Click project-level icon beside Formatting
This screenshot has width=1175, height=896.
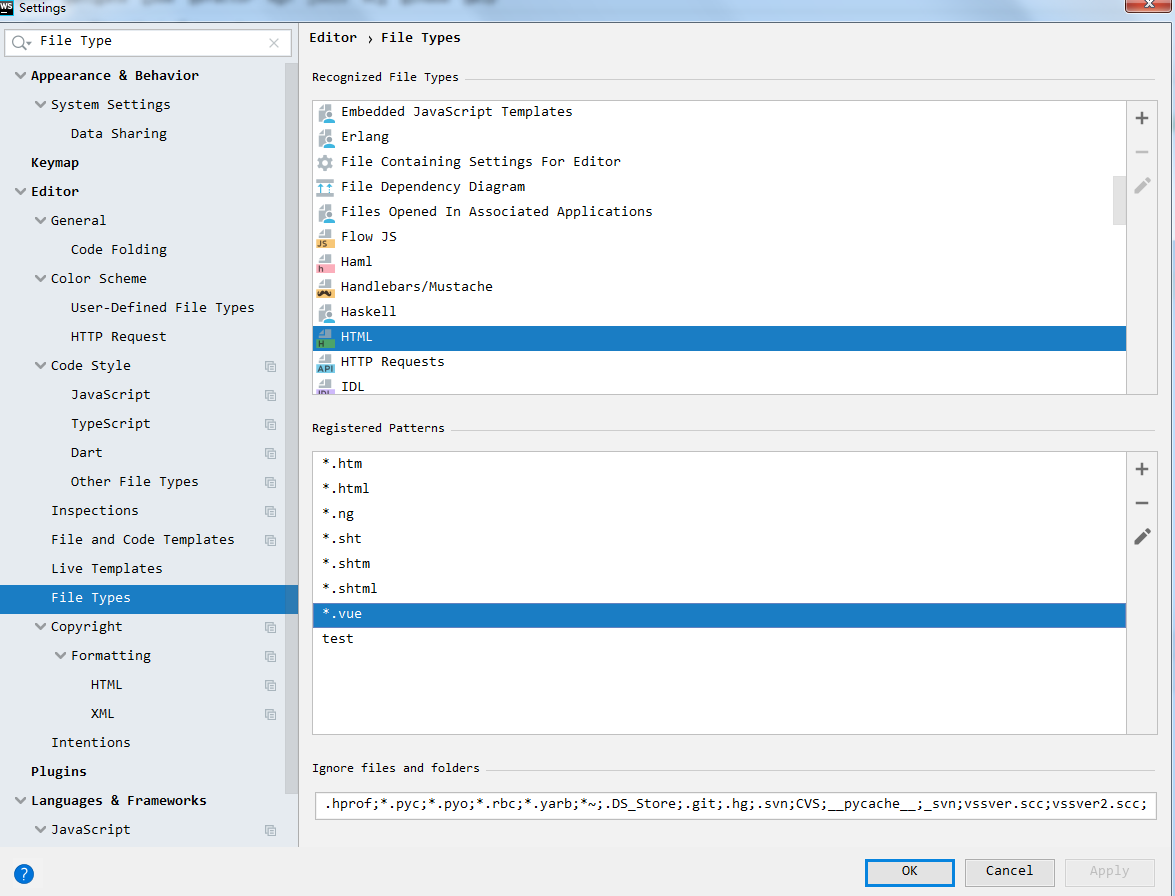pos(271,656)
